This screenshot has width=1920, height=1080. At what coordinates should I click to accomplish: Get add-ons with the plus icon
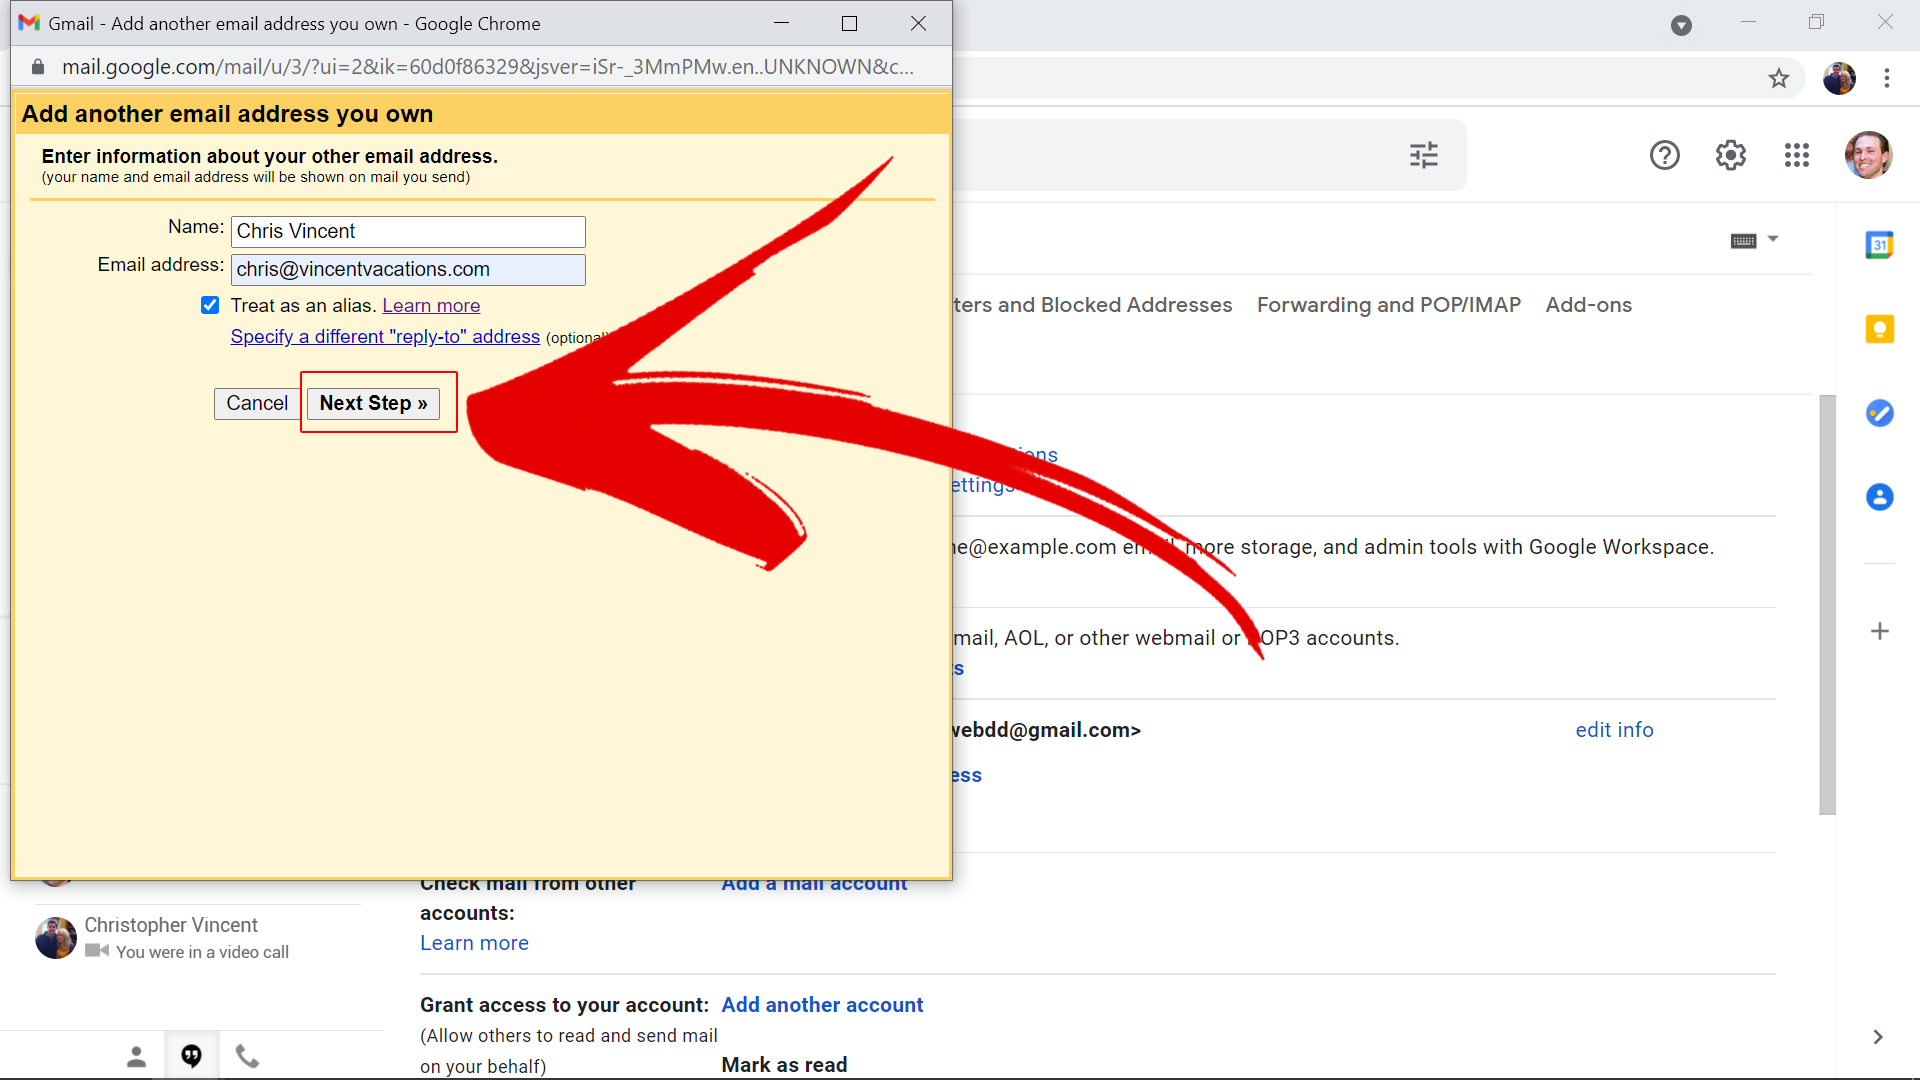[x=1880, y=631]
